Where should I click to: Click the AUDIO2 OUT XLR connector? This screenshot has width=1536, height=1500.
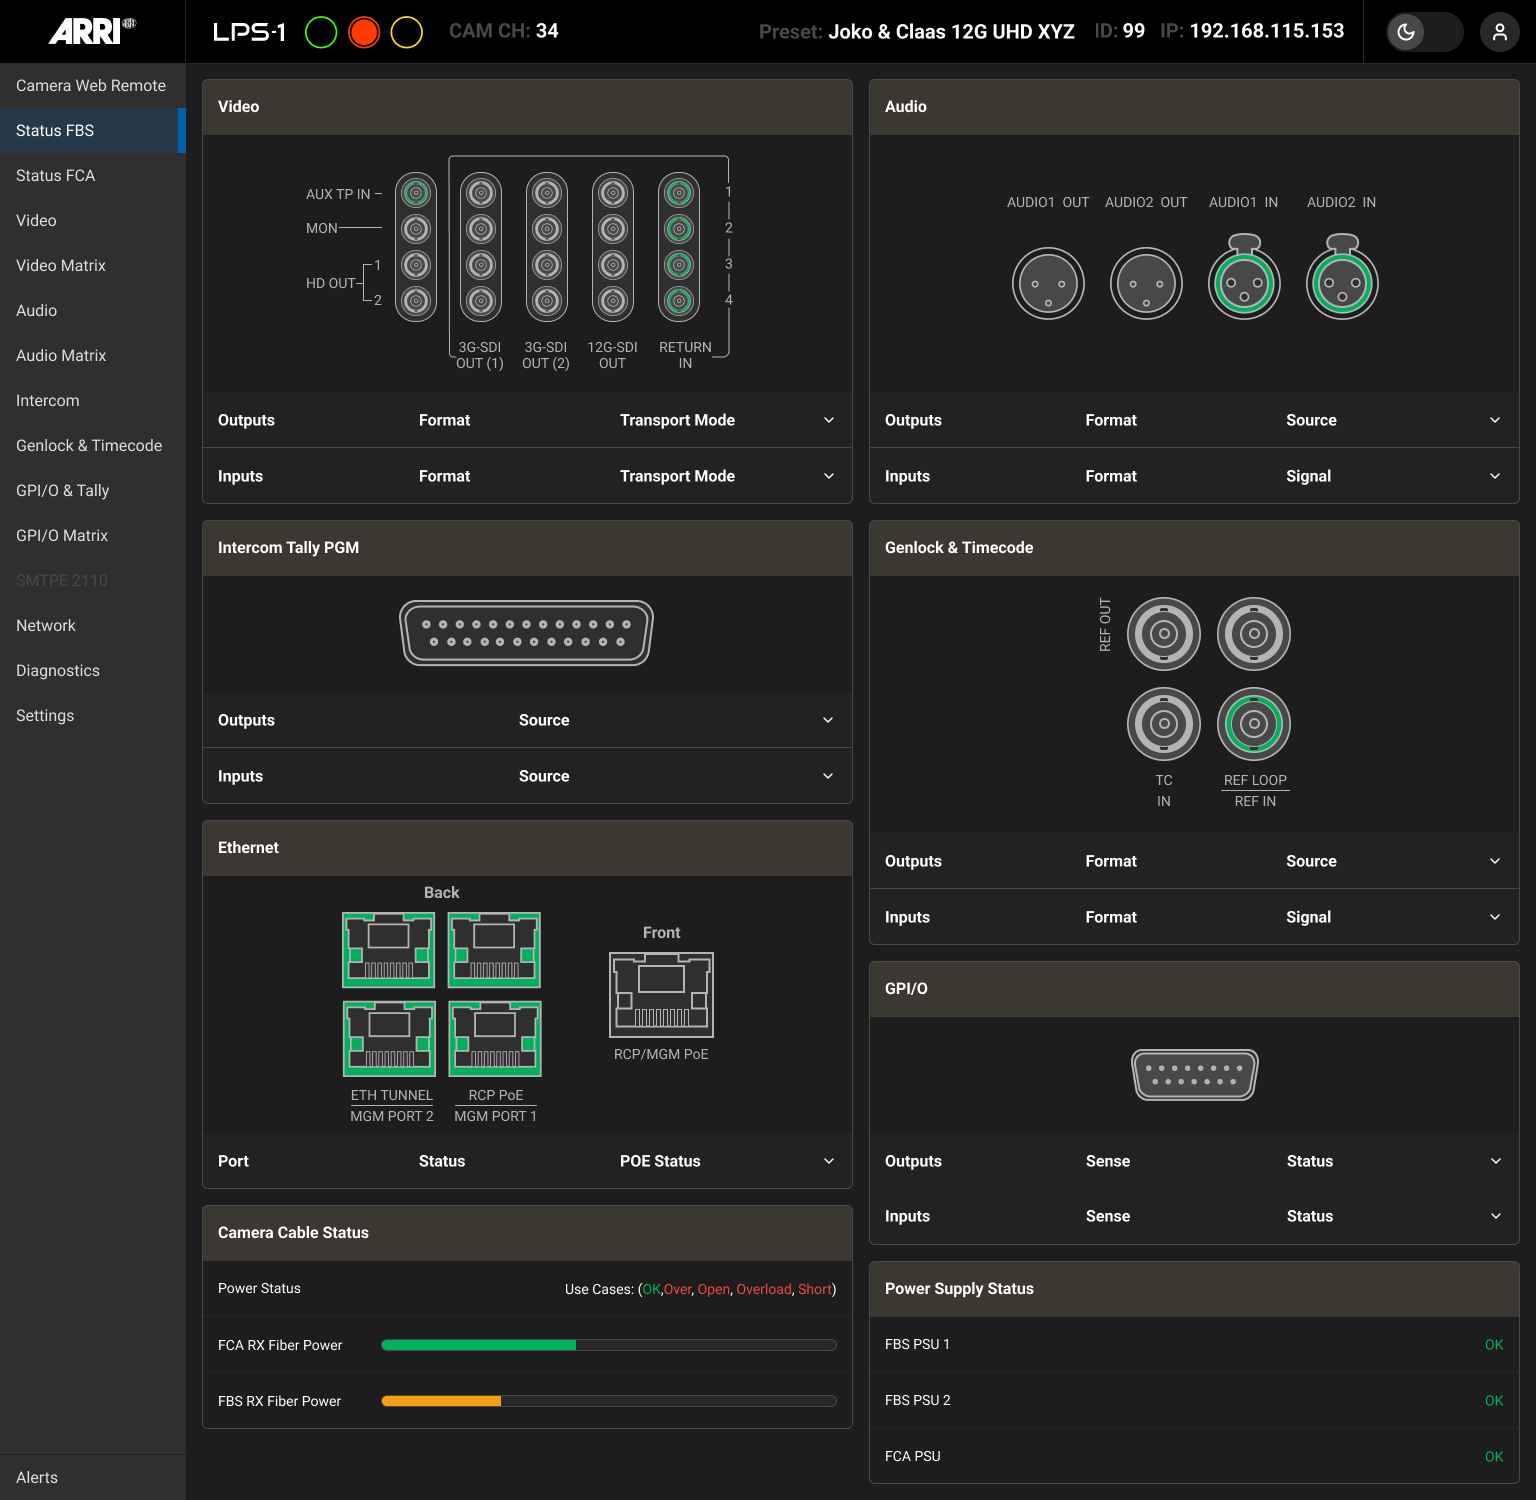tap(1146, 283)
